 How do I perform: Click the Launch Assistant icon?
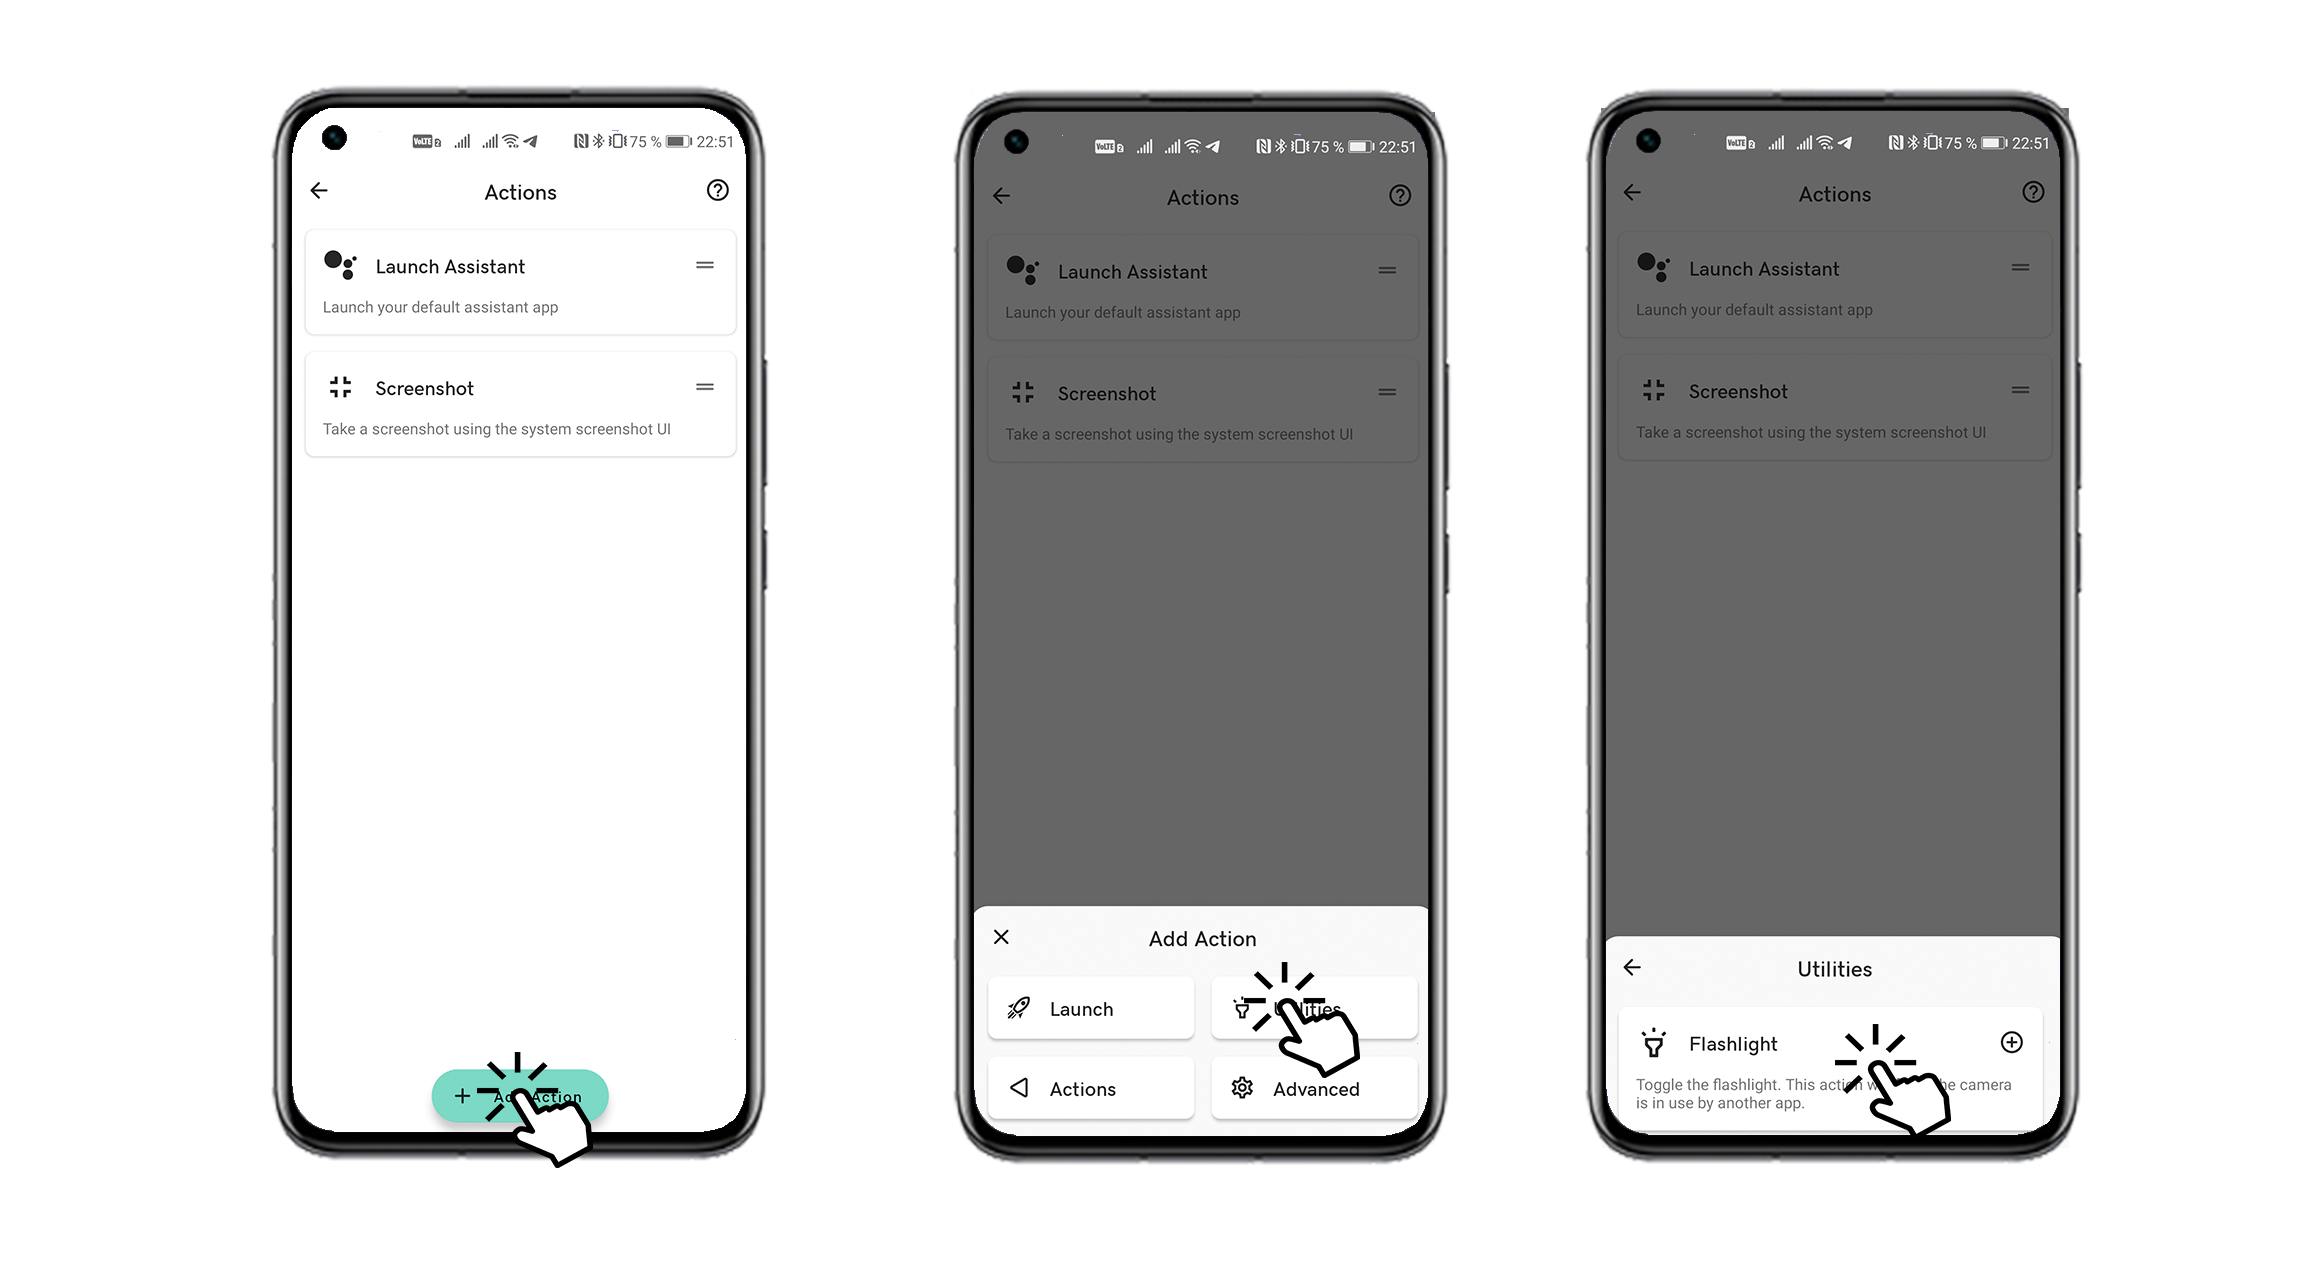[x=340, y=265]
